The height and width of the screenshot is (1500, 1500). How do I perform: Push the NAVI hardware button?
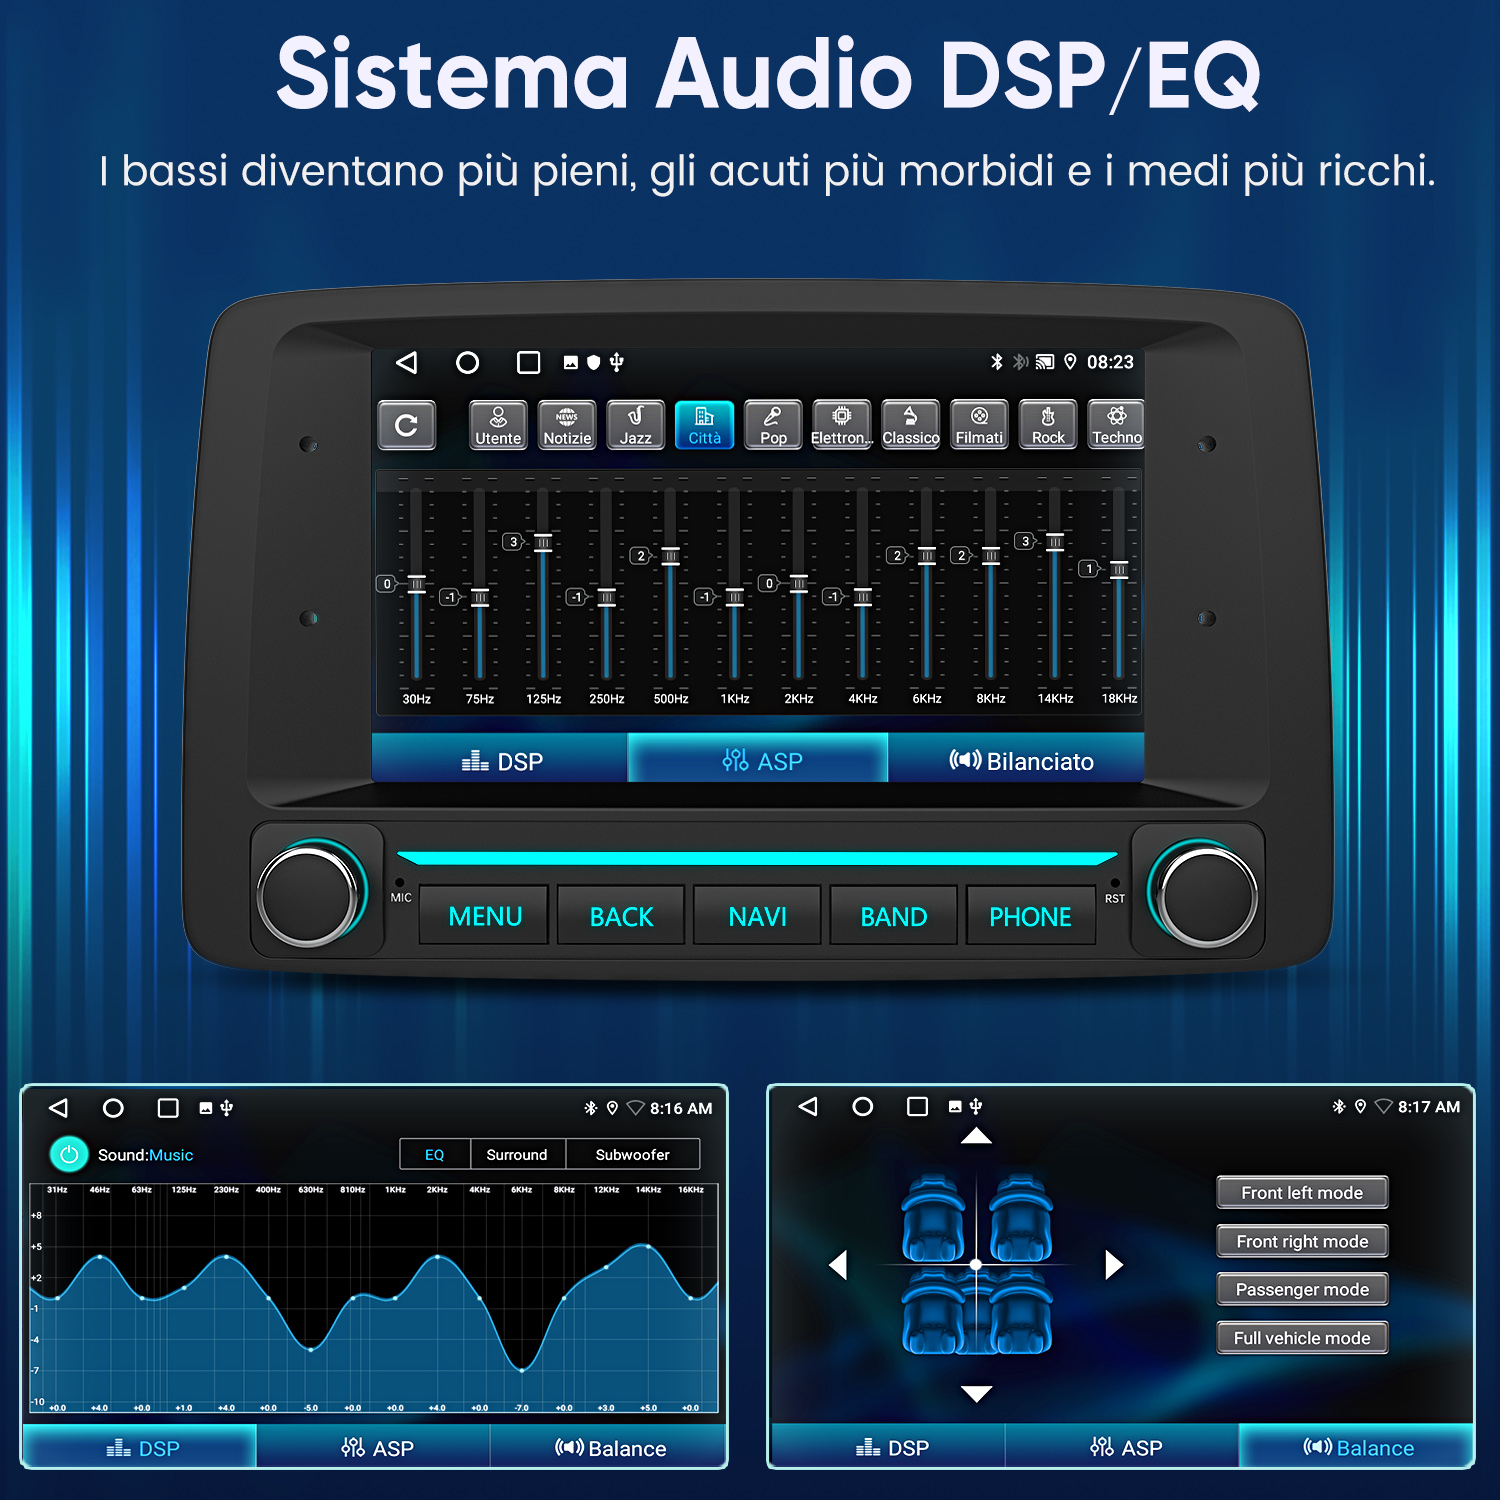click(x=757, y=916)
